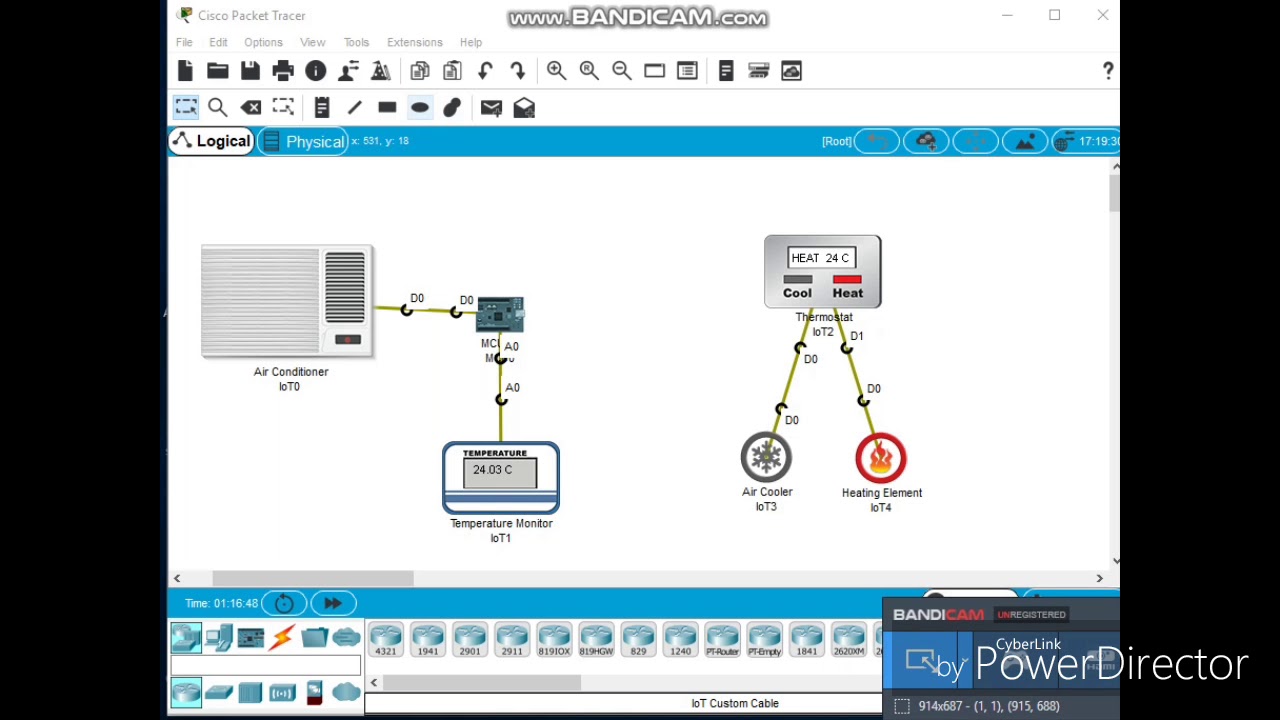Switch to the Physical workspace tab
Image resolution: width=1280 pixels, height=720 pixels.
pos(304,141)
